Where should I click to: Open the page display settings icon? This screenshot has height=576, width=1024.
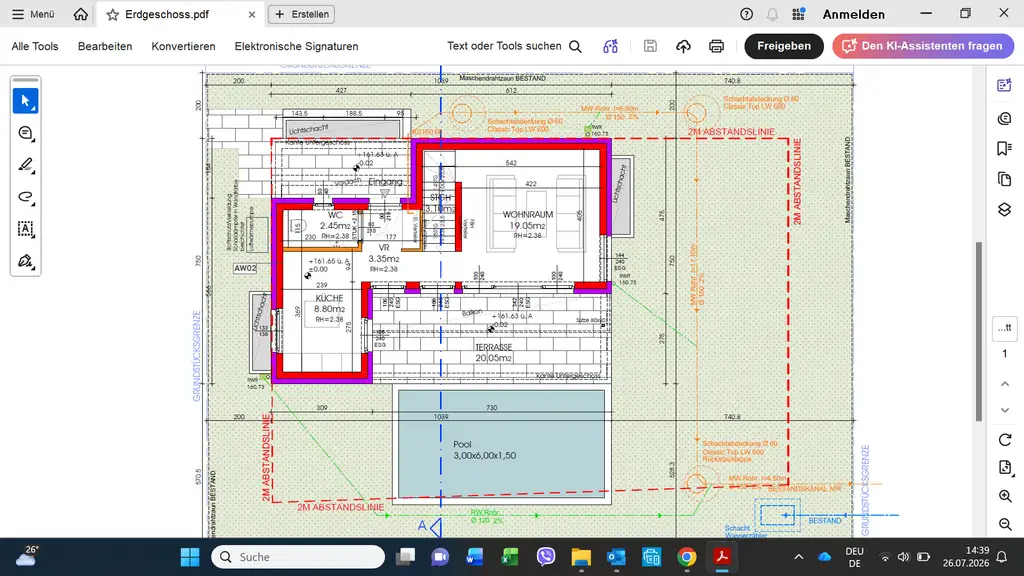1005,468
